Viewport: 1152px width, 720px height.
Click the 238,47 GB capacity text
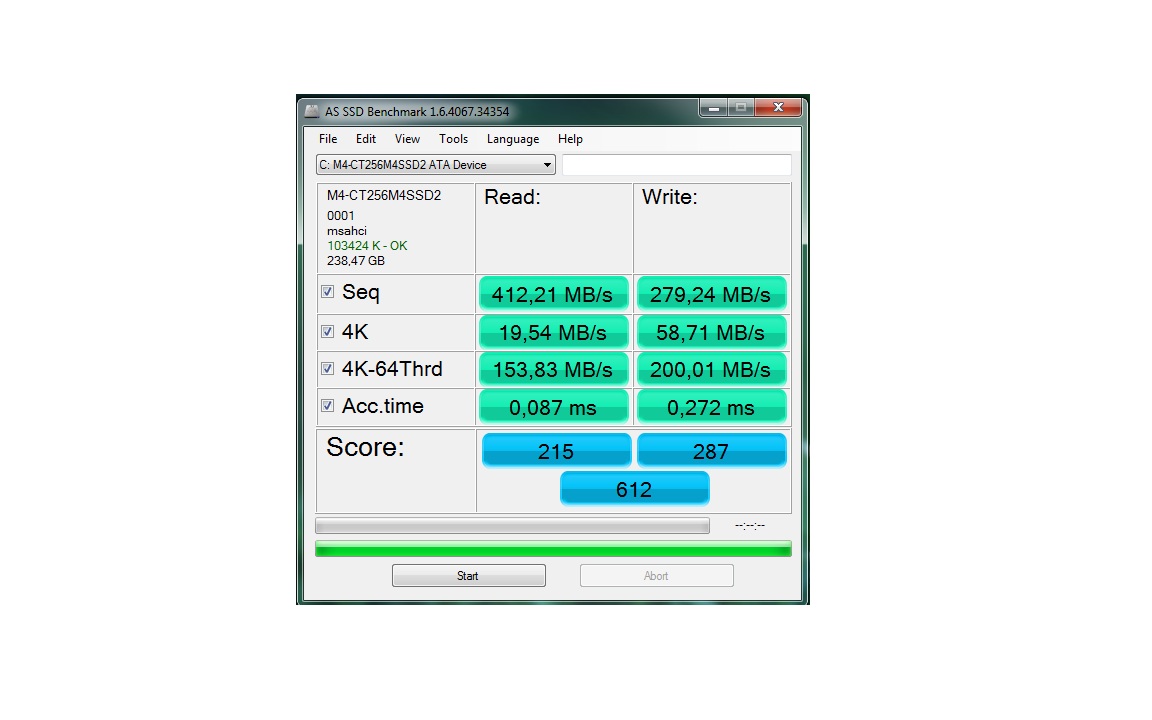(x=356, y=261)
